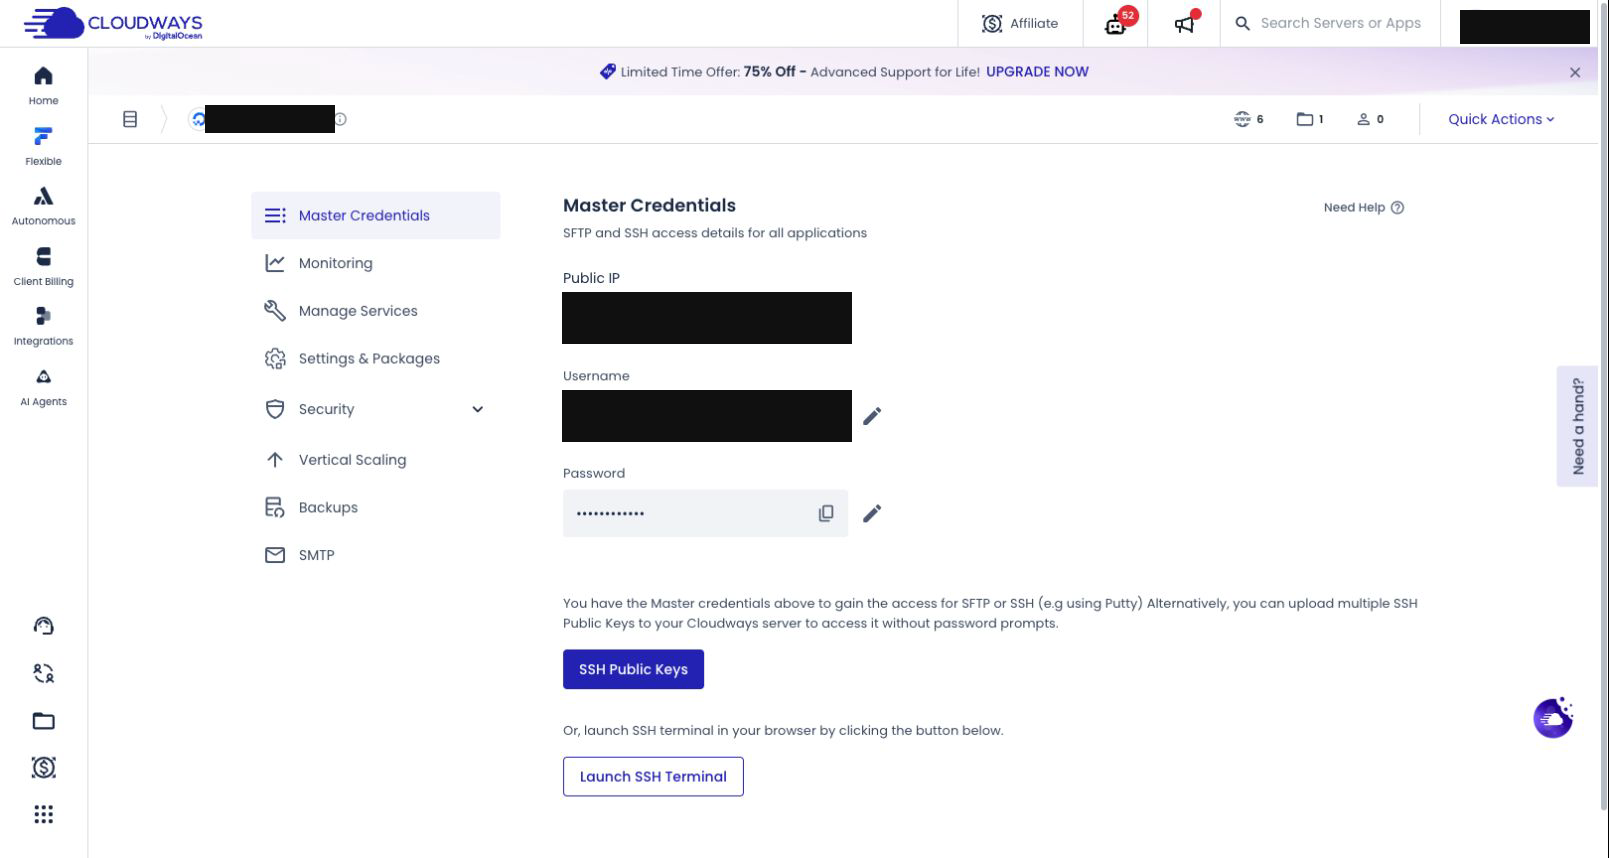
Task: Open Settings & Packages menu item
Action: (x=375, y=359)
